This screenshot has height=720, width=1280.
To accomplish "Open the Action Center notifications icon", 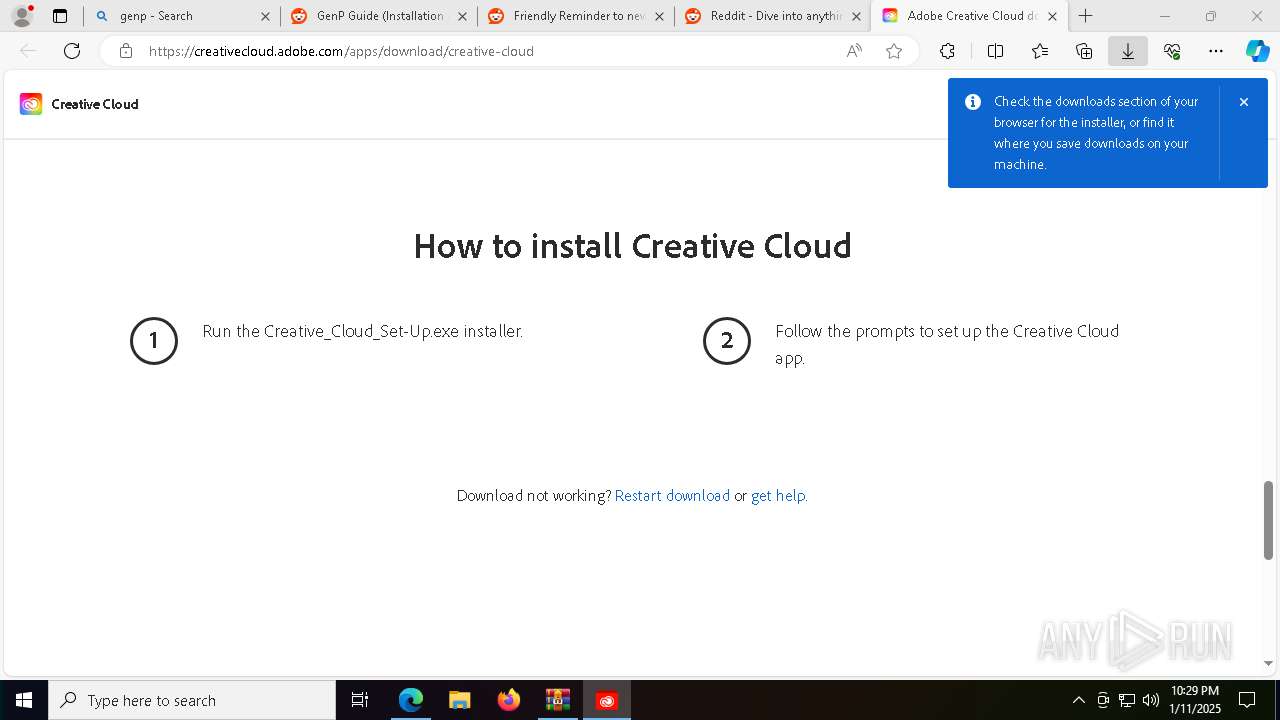I will point(1247,700).
